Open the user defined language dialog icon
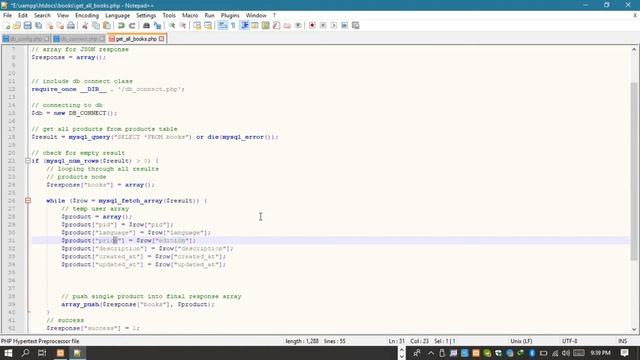Viewport: 640px width, 360px height. coord(255,25)
